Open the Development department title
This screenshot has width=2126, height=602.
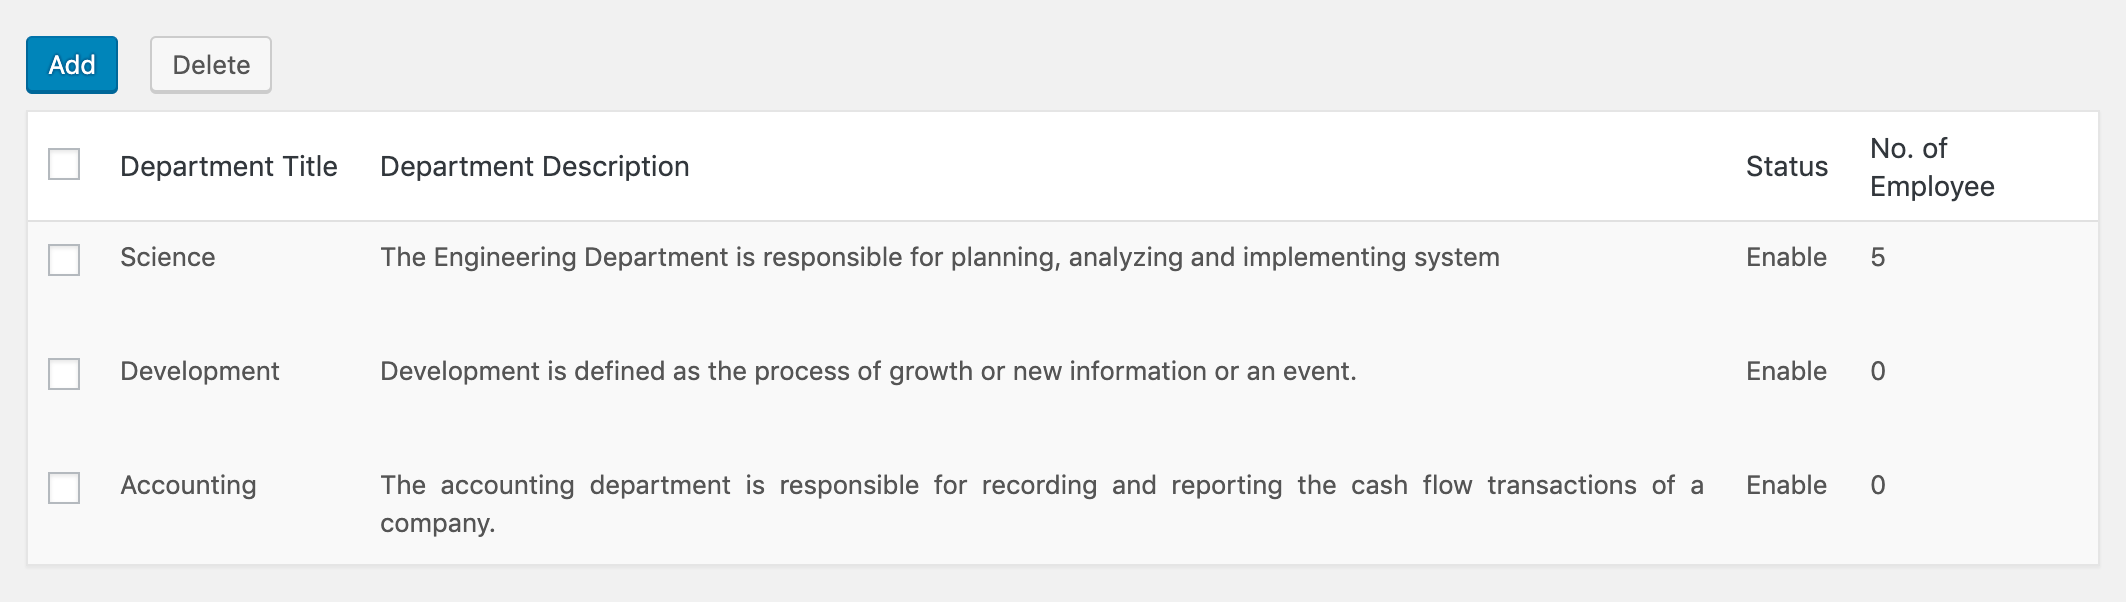(x=199, y=371)
